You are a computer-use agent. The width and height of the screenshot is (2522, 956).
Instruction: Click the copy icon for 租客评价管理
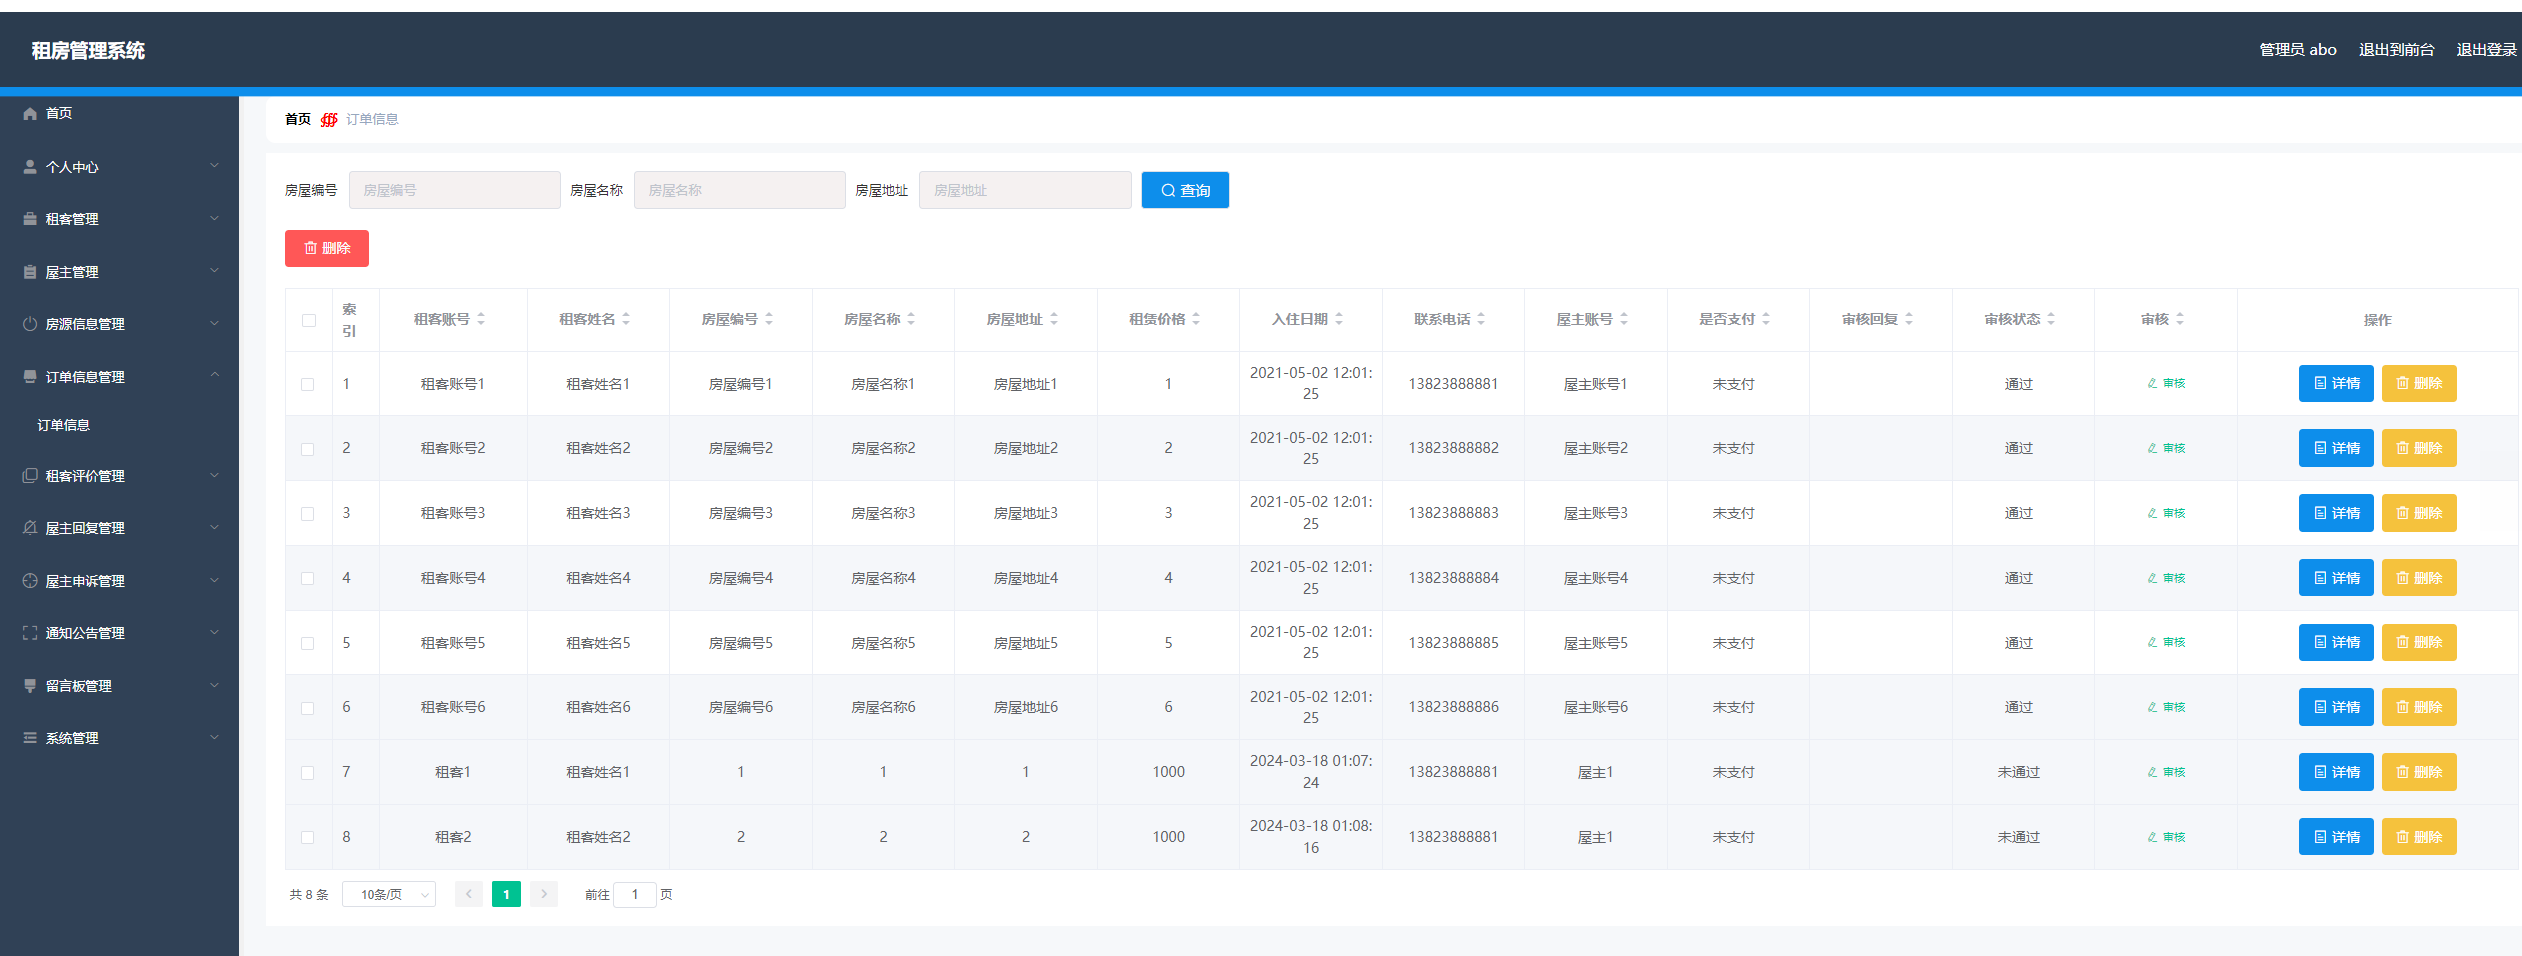pyautogui.click(x=30, y=476)
